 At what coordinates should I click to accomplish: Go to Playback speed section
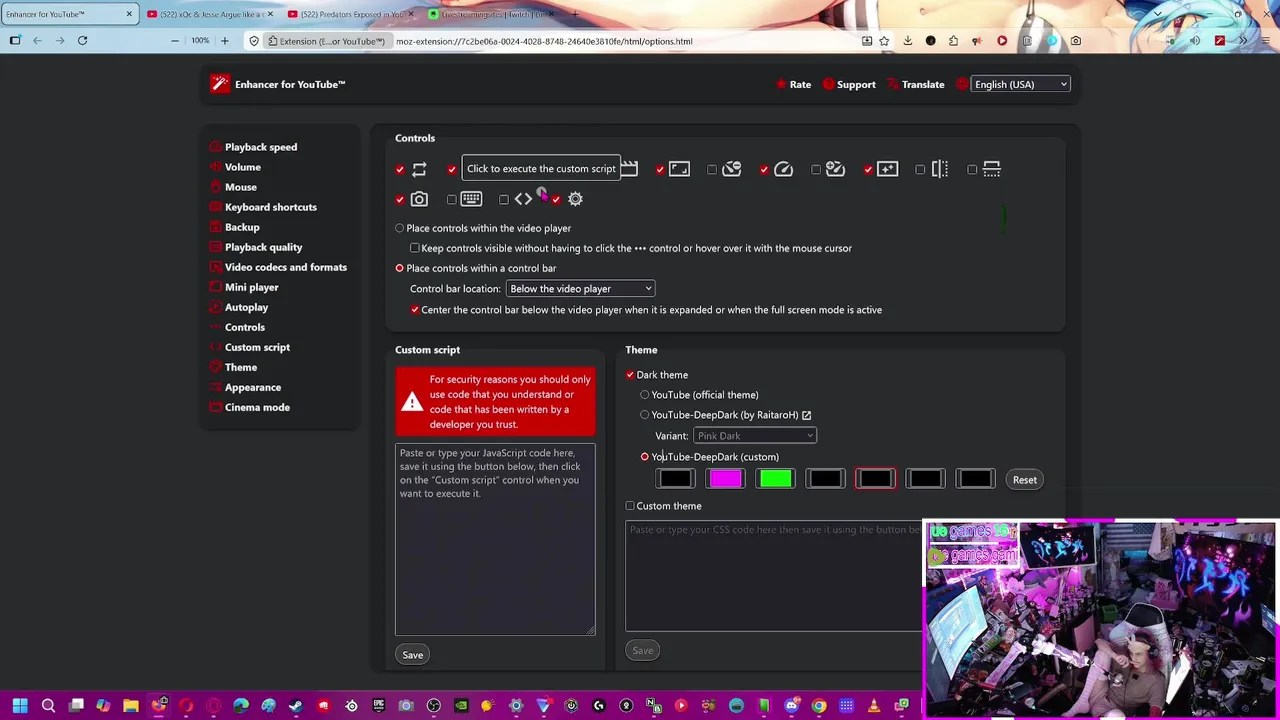261,147
